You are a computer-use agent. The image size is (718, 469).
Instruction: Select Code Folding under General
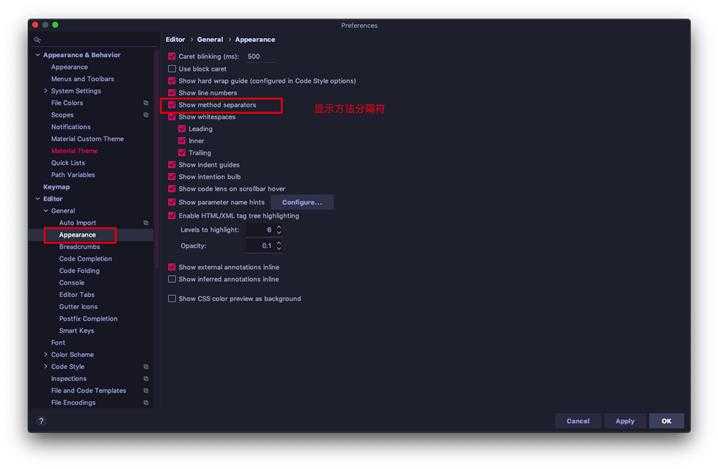tap(79, 271)
